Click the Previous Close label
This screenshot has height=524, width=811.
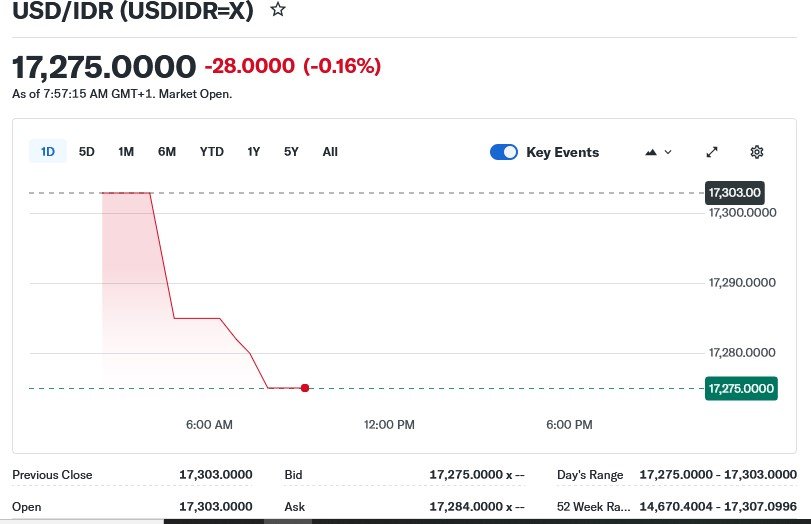tap(52, 475)
